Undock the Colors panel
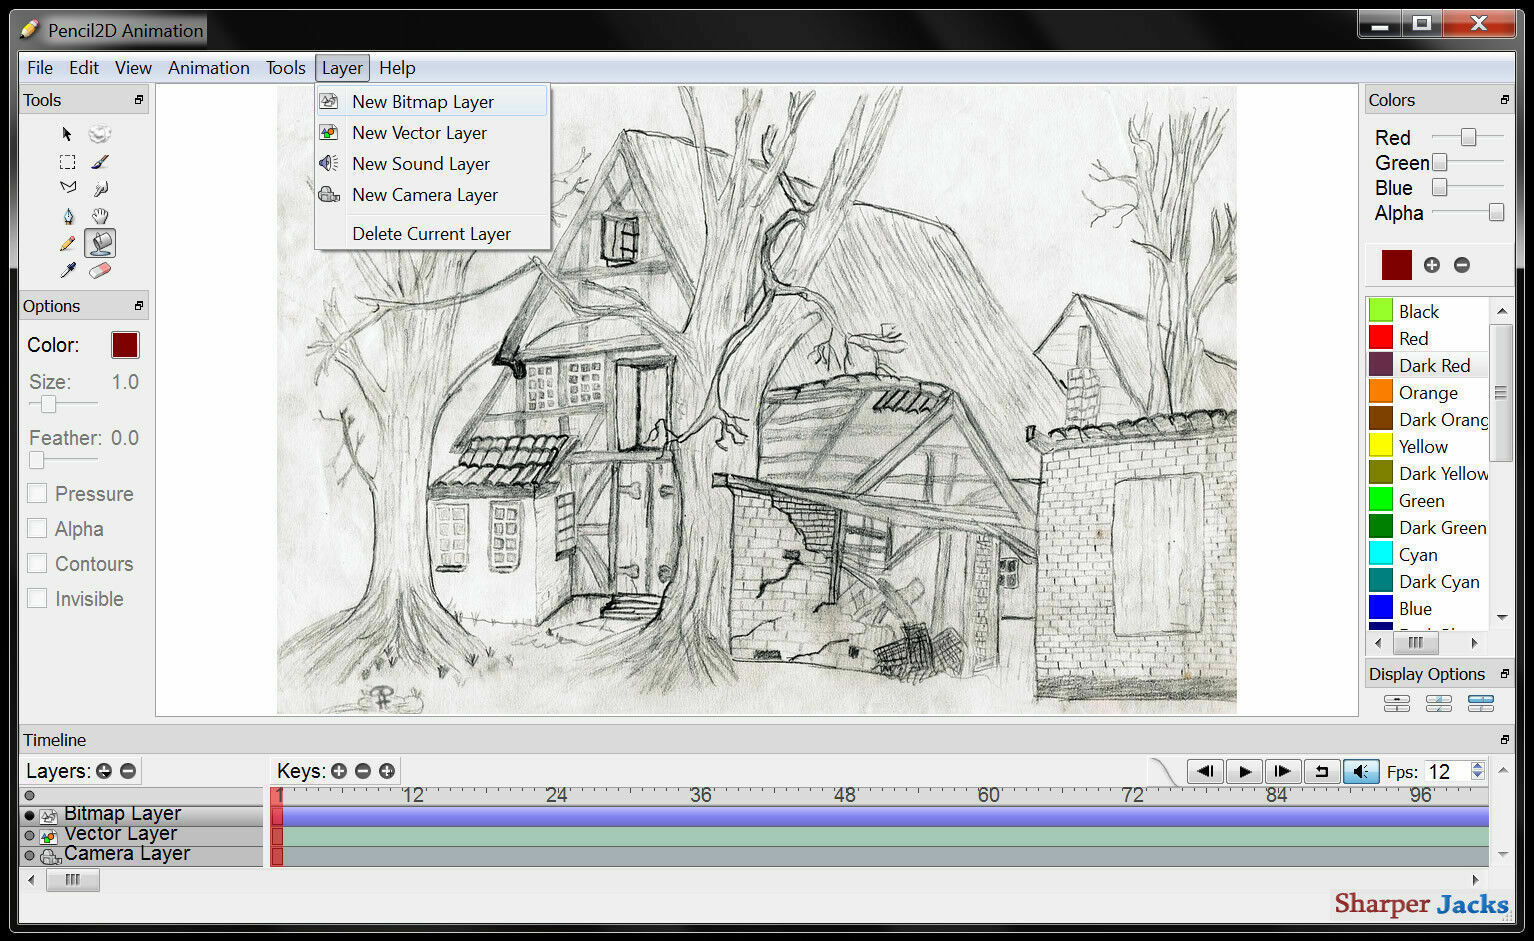 click(1505, 100)
